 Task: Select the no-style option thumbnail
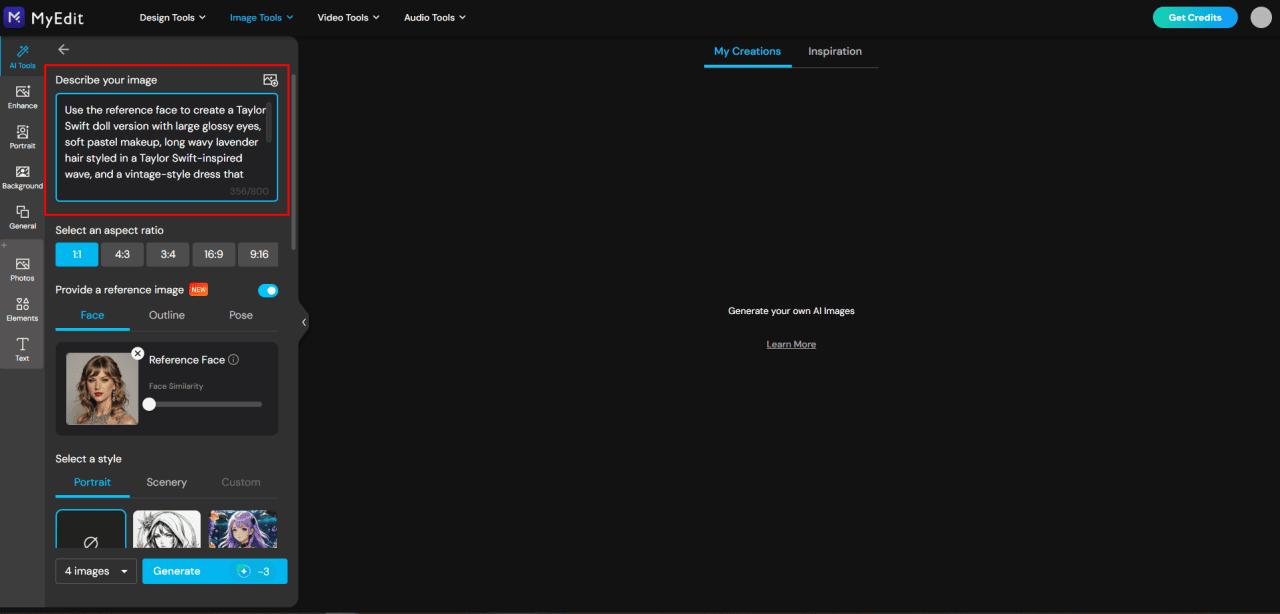tap(91, 530)
